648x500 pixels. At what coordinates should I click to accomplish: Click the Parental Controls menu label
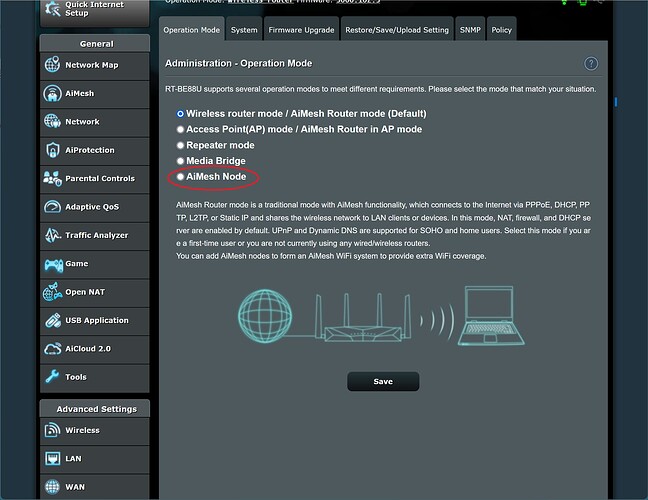pos(100,179)
